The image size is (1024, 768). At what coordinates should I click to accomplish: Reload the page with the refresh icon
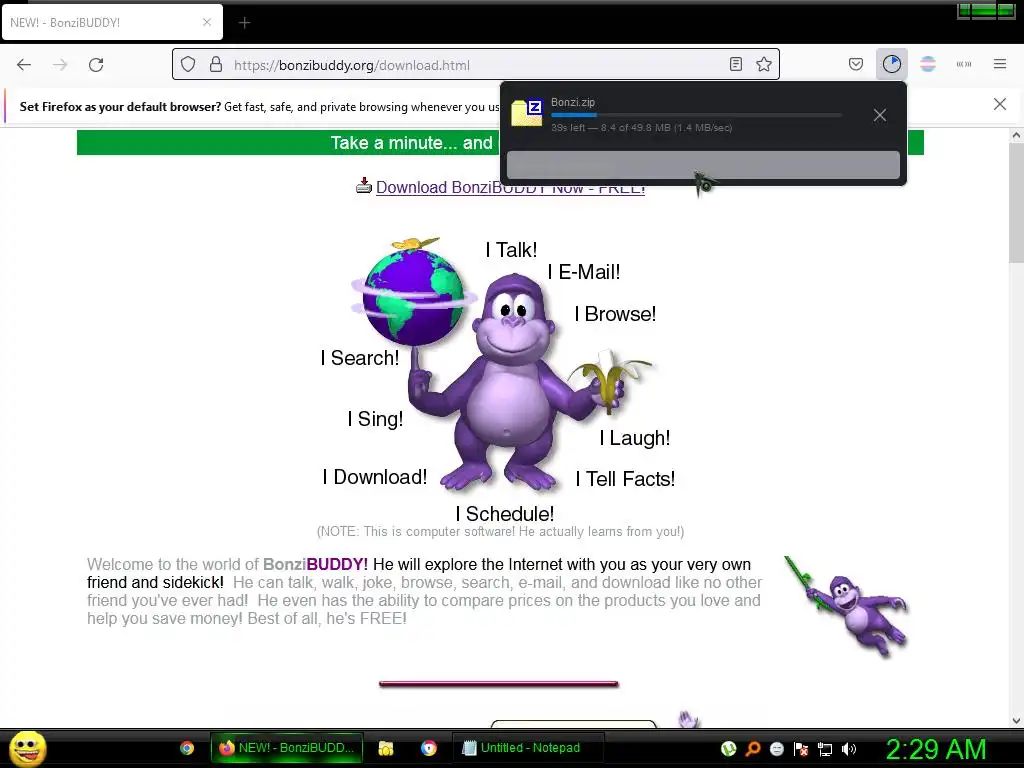96,65
